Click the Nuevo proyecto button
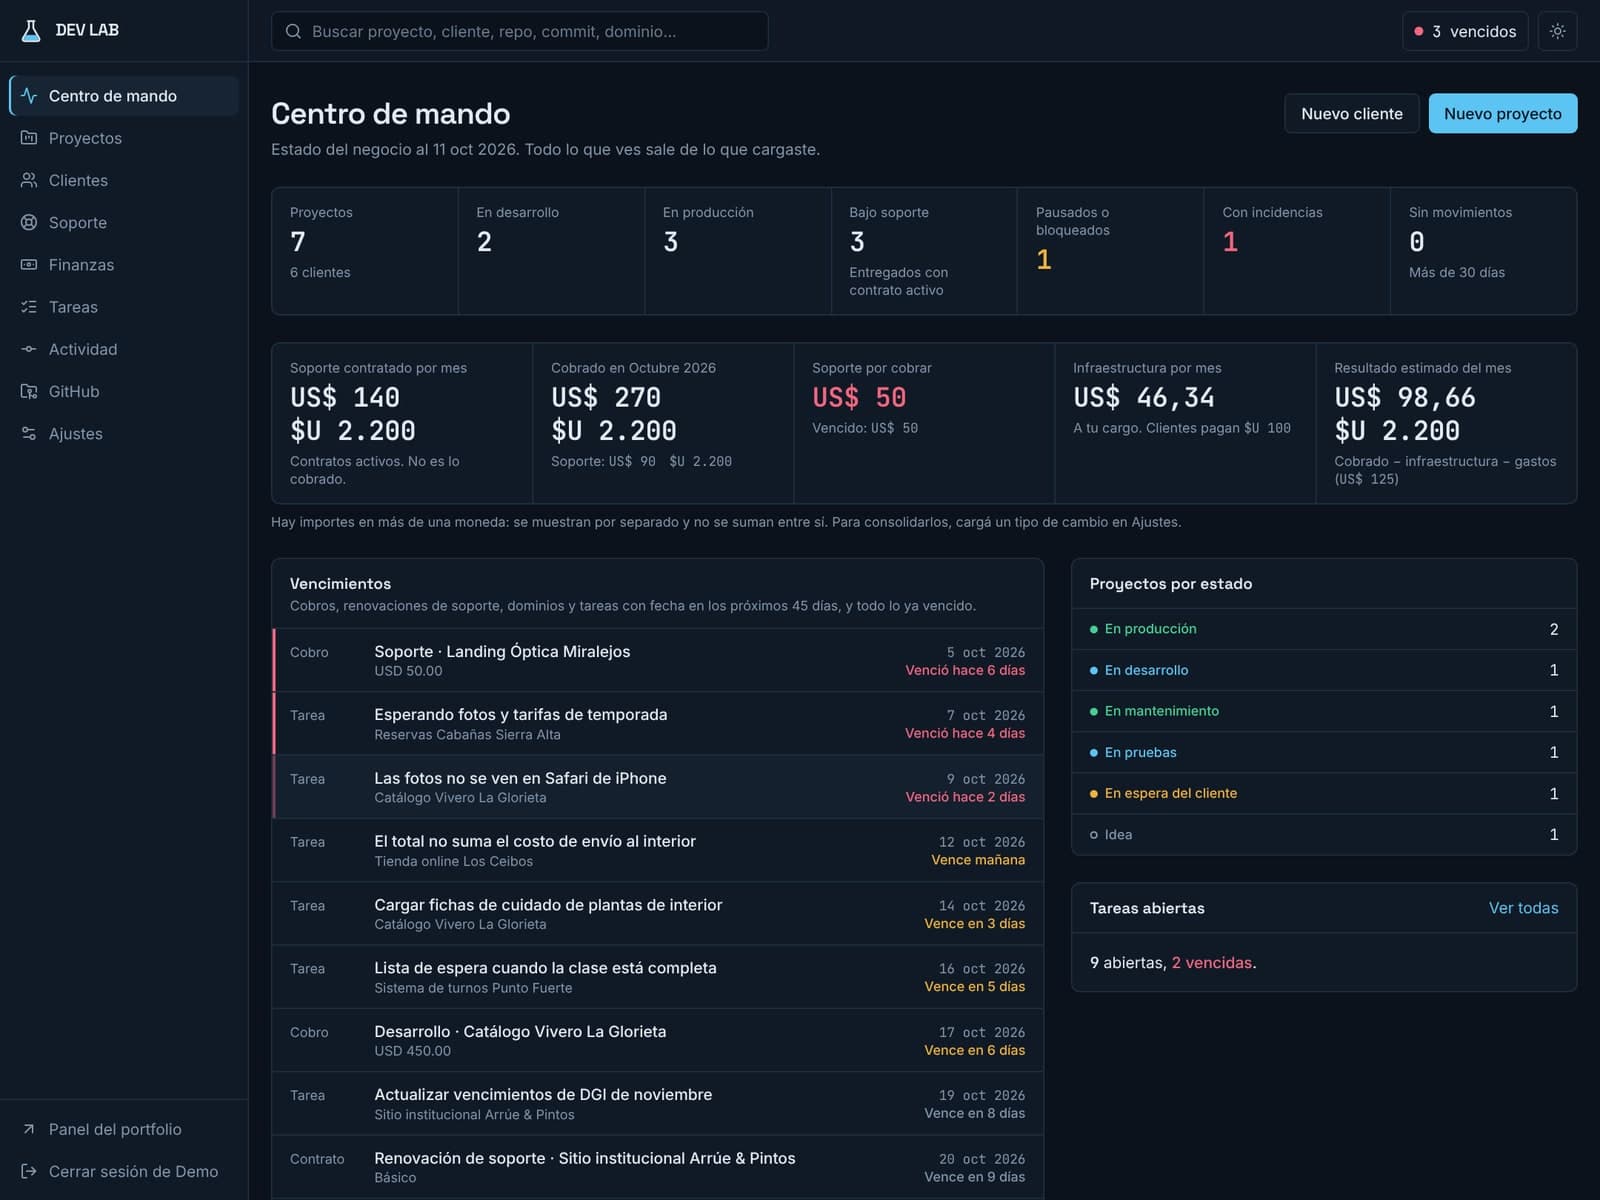 (1502, 113)
